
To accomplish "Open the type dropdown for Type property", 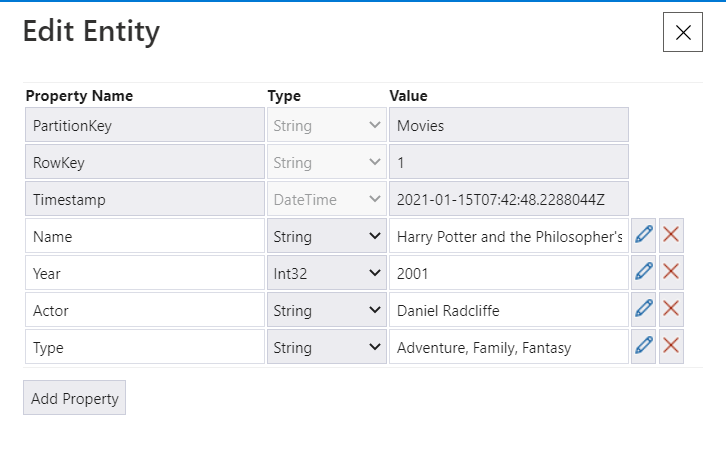I will click(x=326, y=348).
